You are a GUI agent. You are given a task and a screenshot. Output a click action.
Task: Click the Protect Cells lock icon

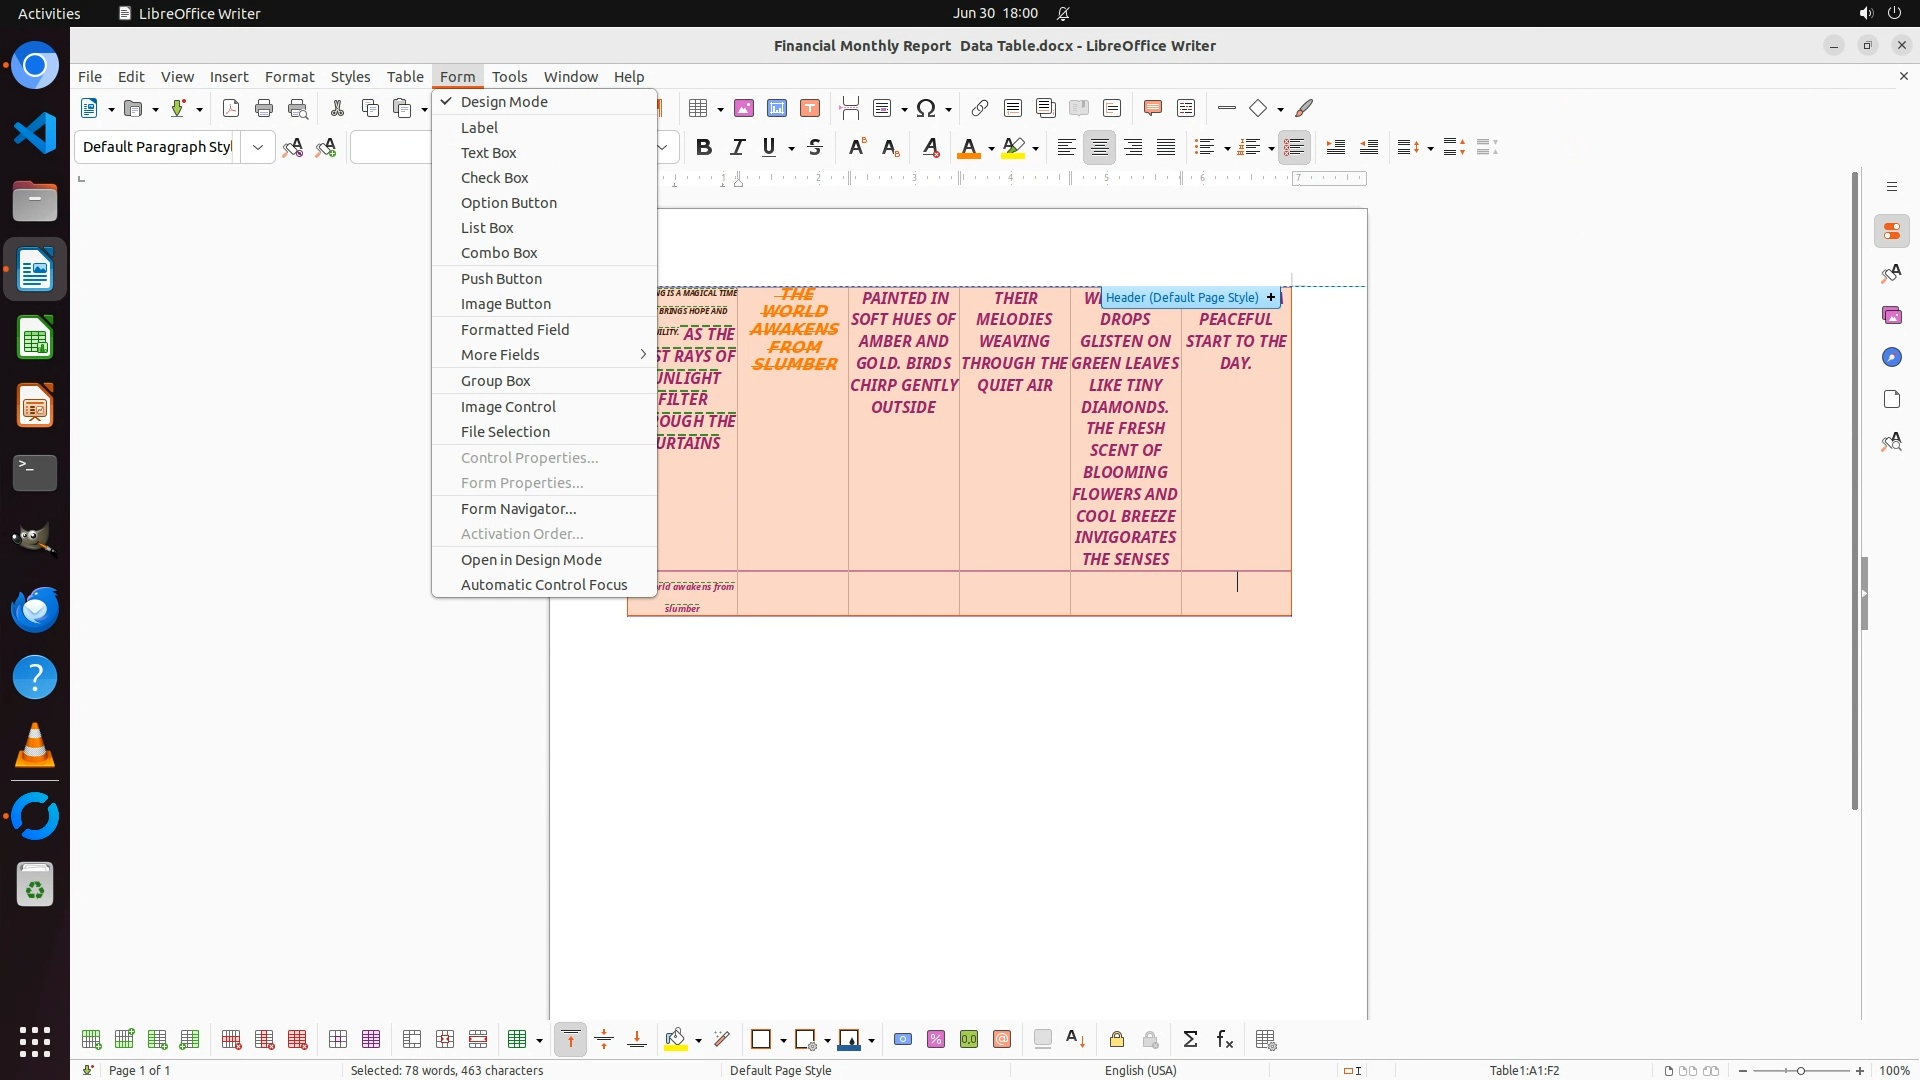(x=1117, y=1040)
